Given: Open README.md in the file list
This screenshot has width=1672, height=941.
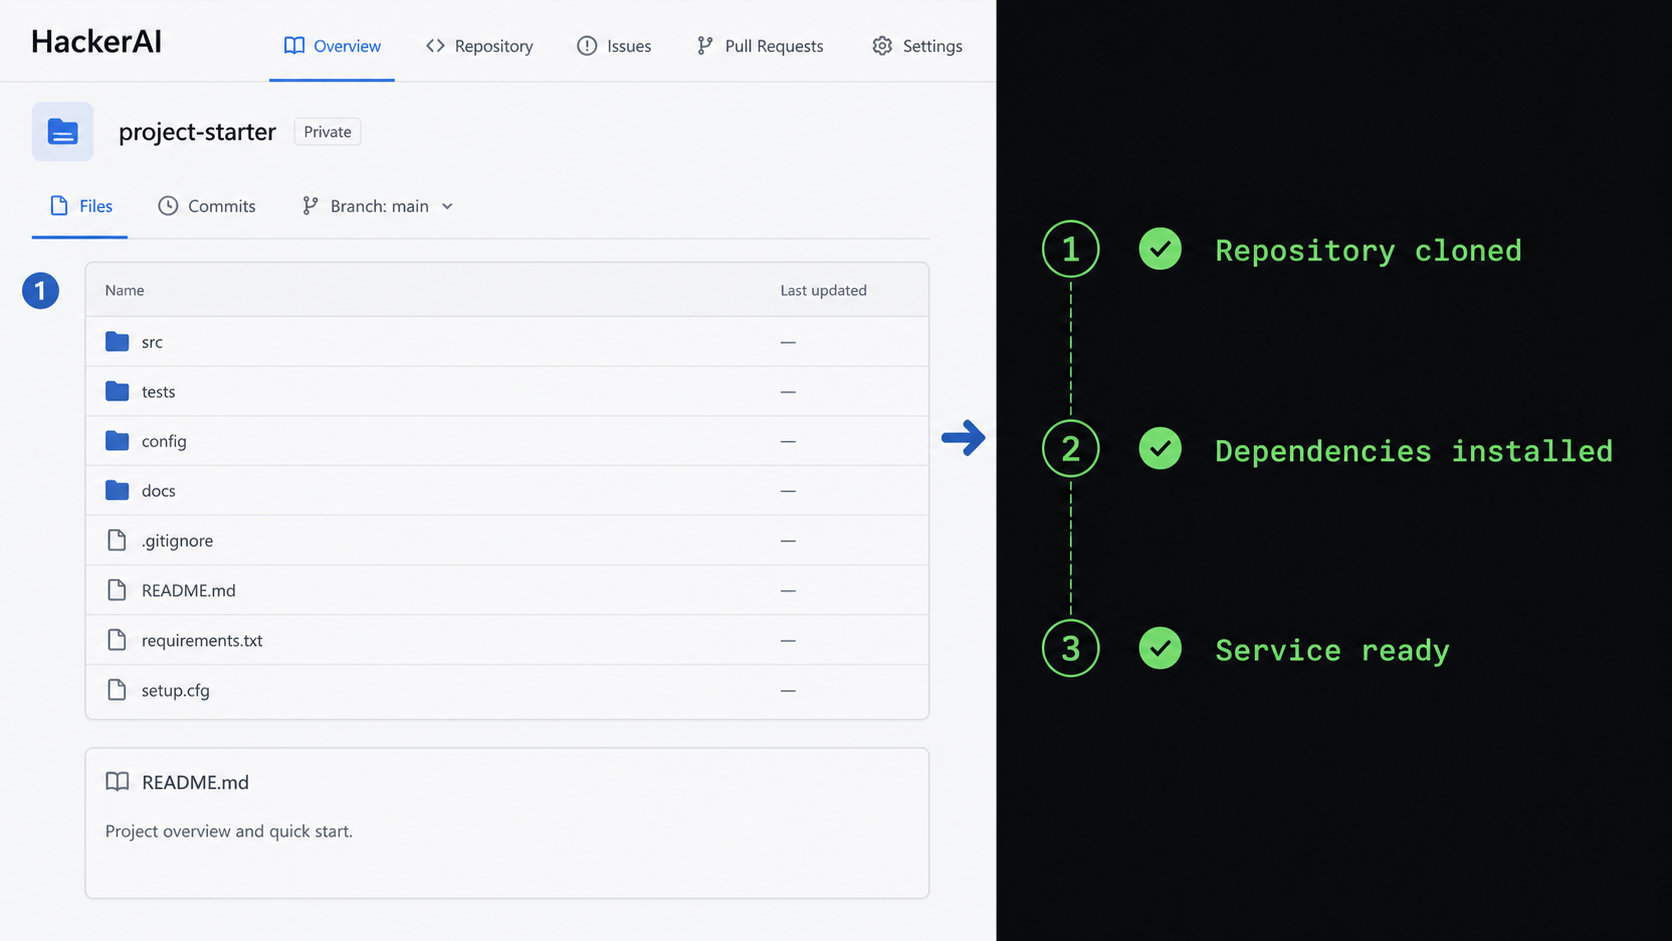Looking at the screenshot, I should pos(188,591).
